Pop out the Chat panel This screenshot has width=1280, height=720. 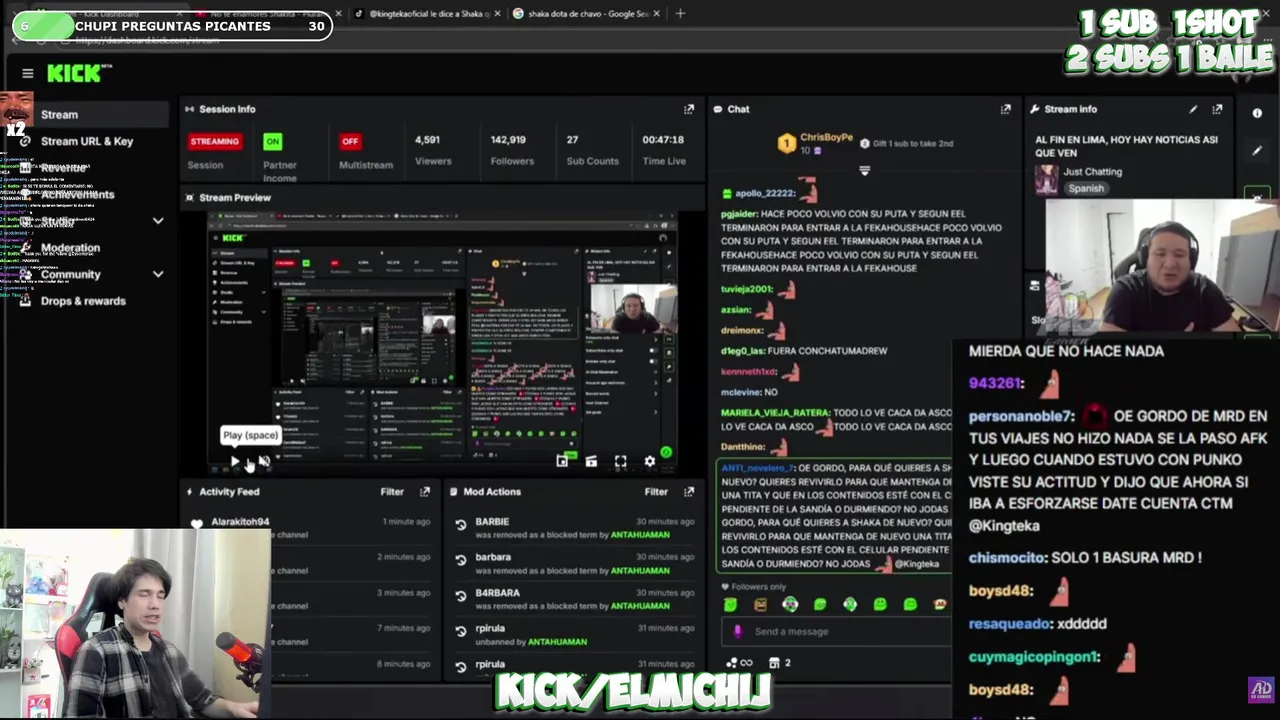1006,109
